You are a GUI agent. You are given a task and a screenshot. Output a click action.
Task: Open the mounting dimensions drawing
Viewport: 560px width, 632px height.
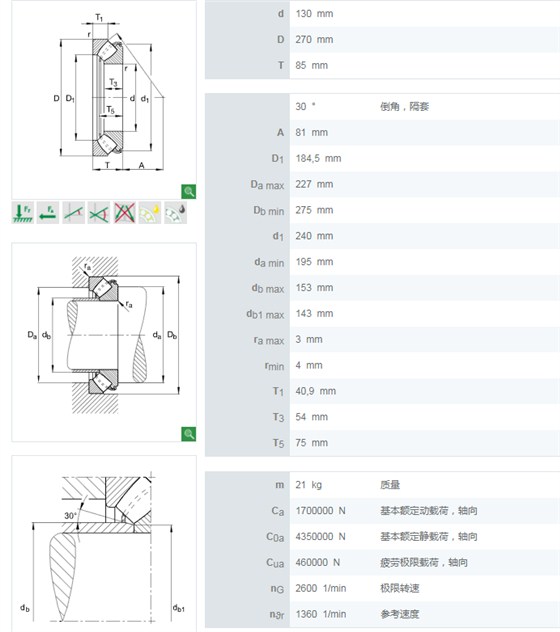(104, 342)
